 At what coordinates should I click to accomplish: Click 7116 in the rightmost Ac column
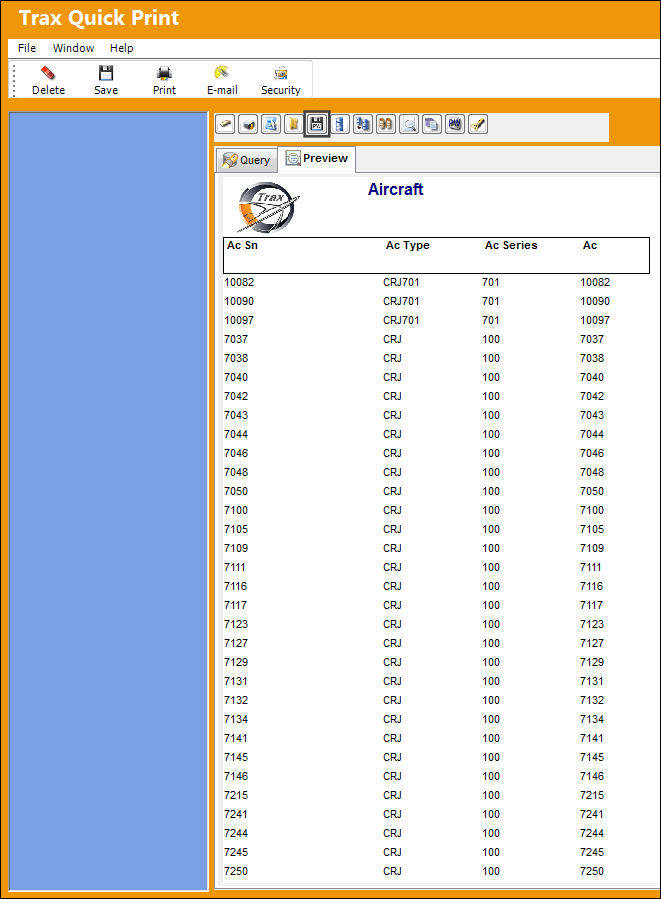tap(592, 585)
